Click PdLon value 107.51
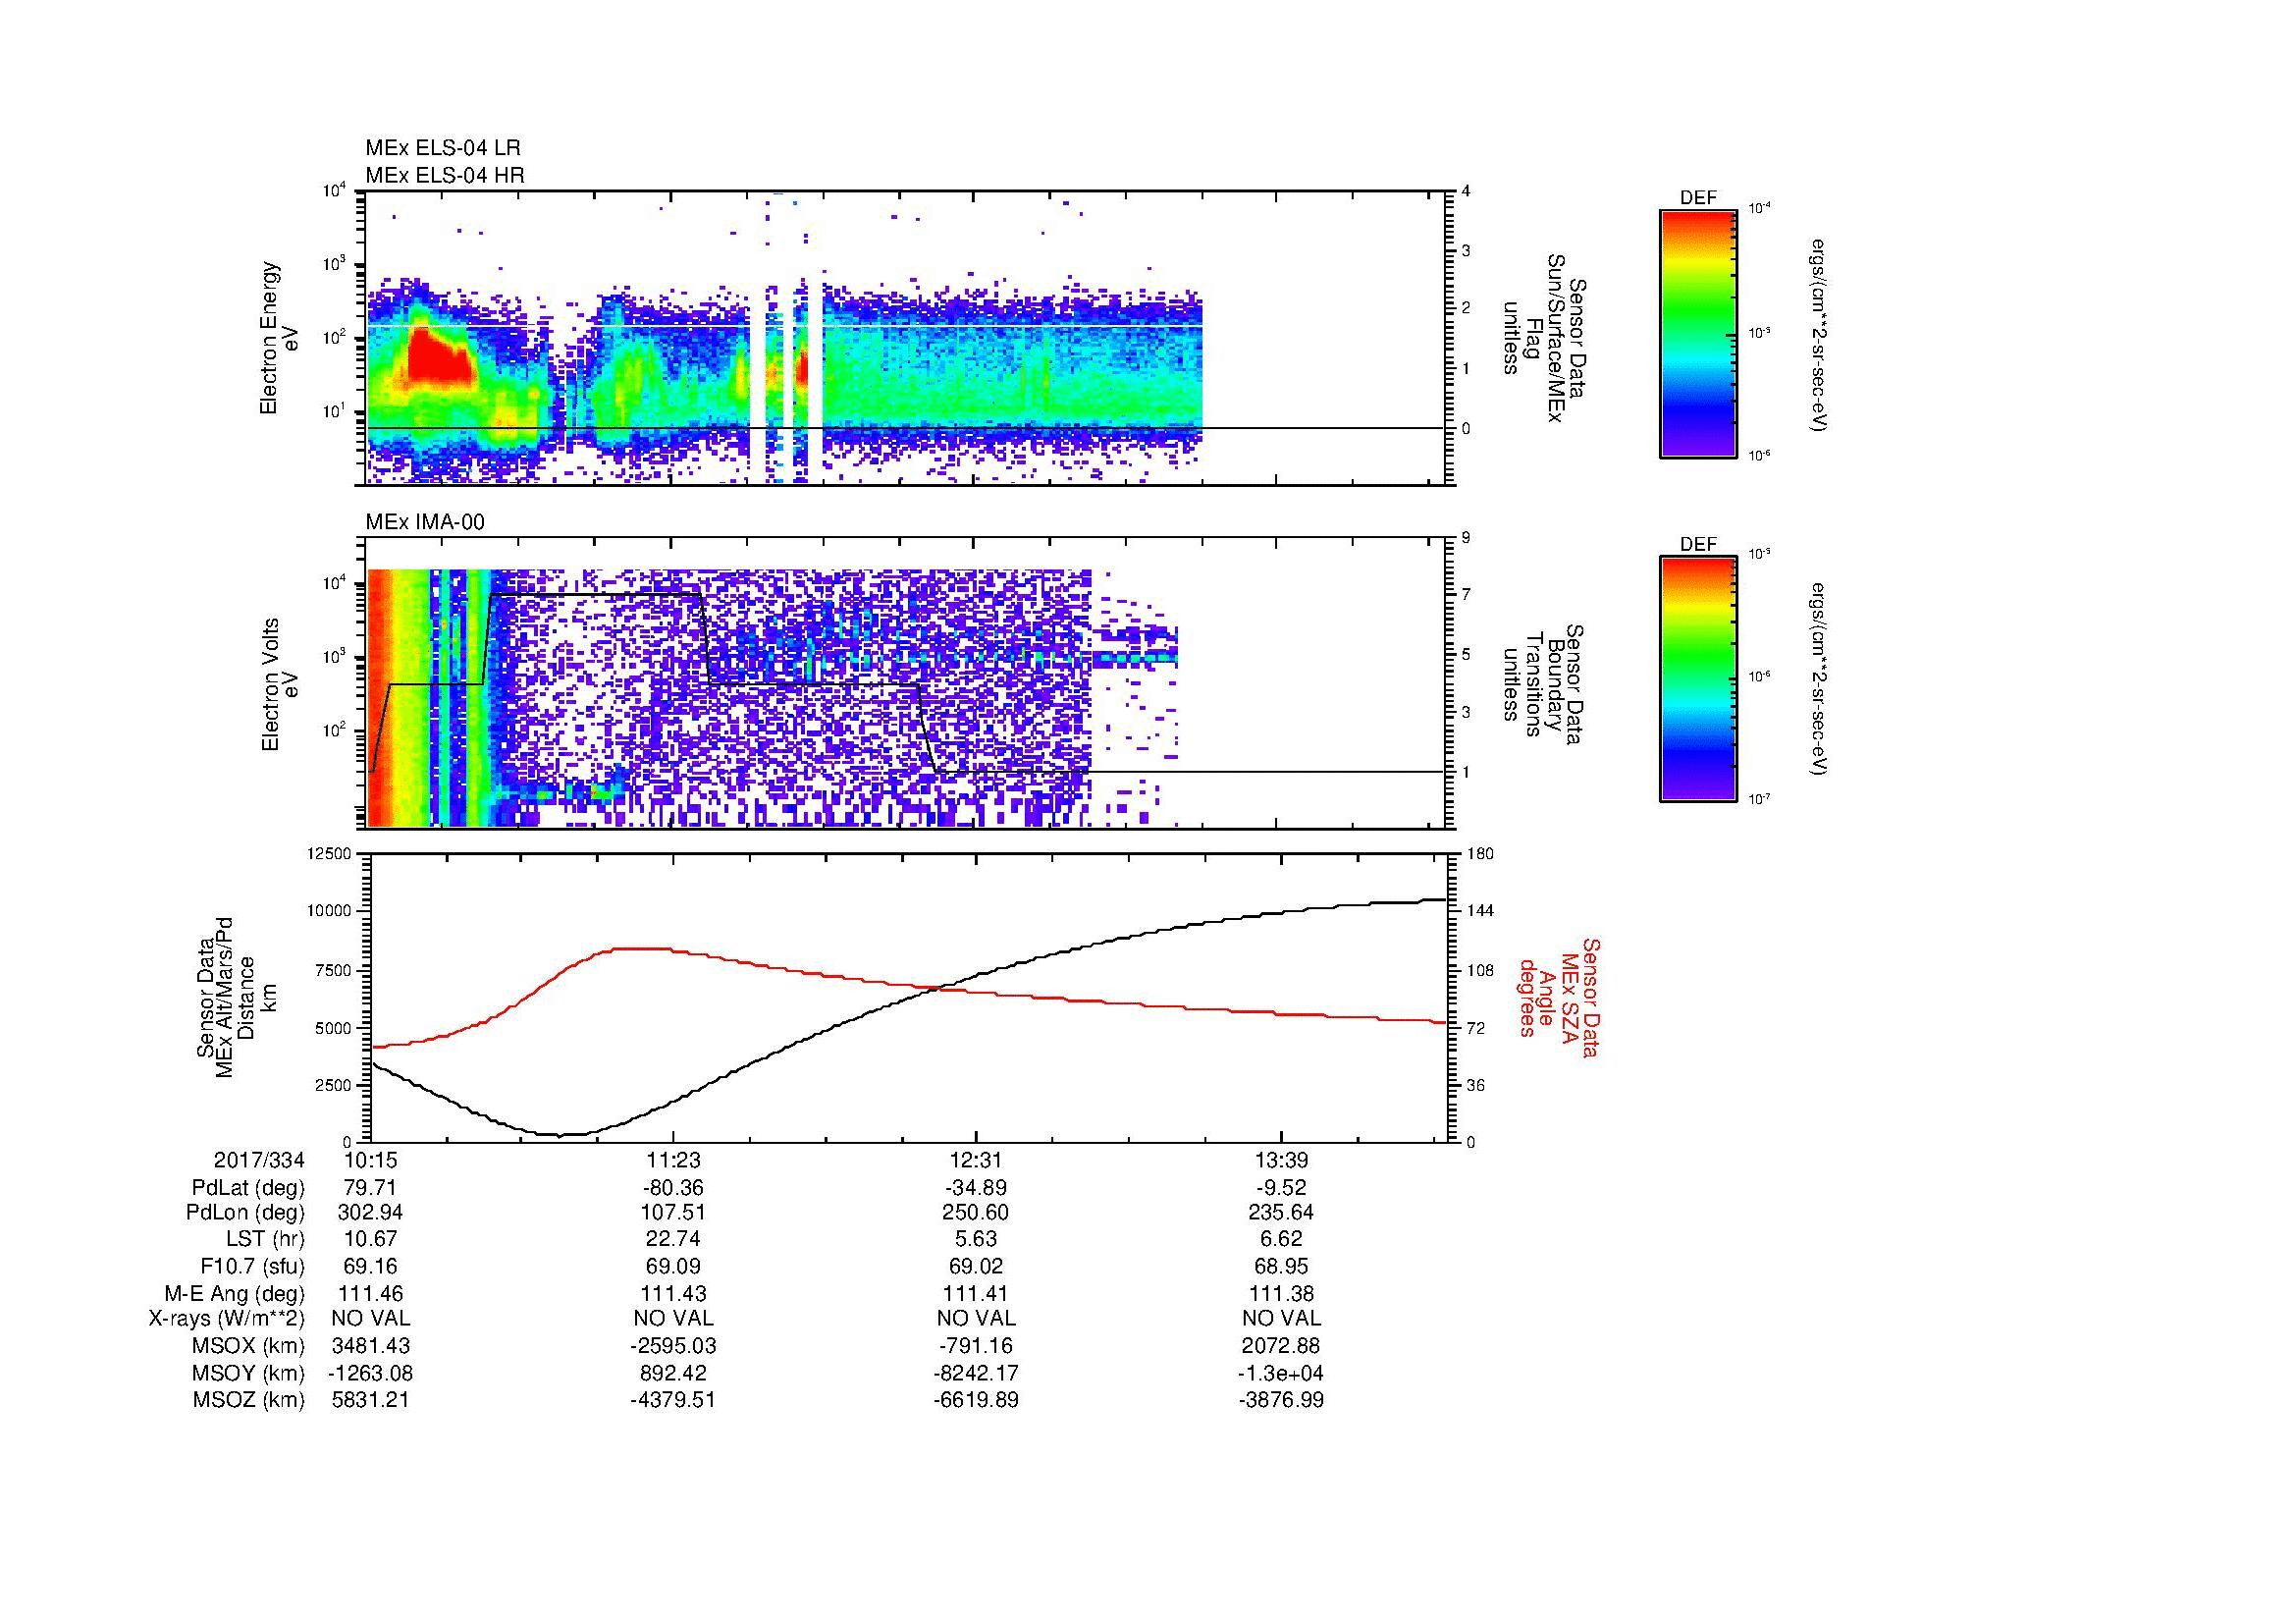Image resolution: width=2296 pixels, height=1623 pixels. tap(674, 1213)
